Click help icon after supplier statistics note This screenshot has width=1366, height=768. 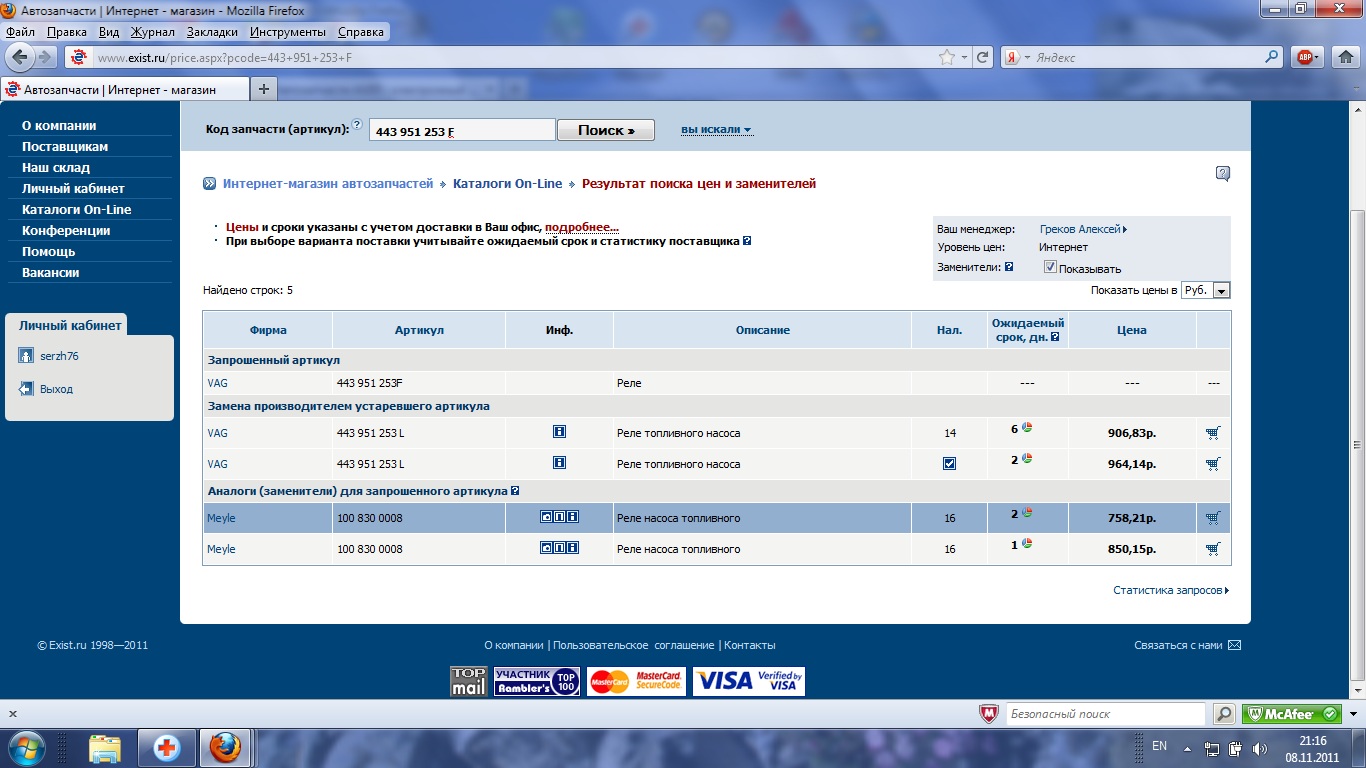pos(747,241)
